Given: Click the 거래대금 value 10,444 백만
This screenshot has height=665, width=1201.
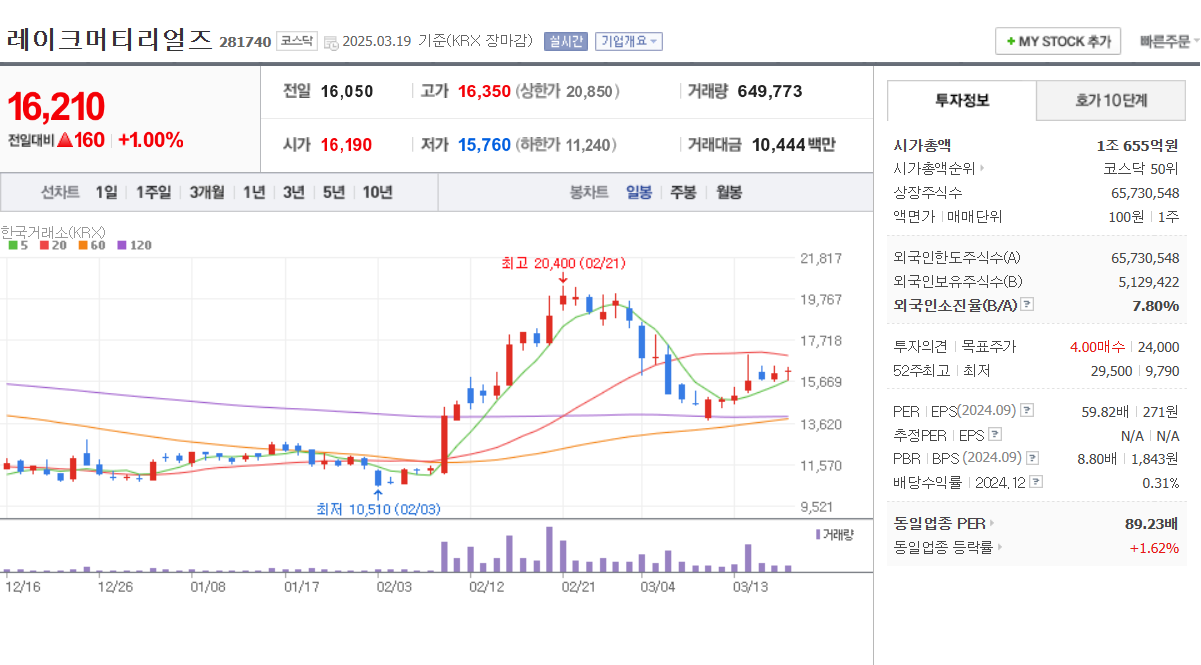Looking at the screenshot, I should (x=793, y=145).
